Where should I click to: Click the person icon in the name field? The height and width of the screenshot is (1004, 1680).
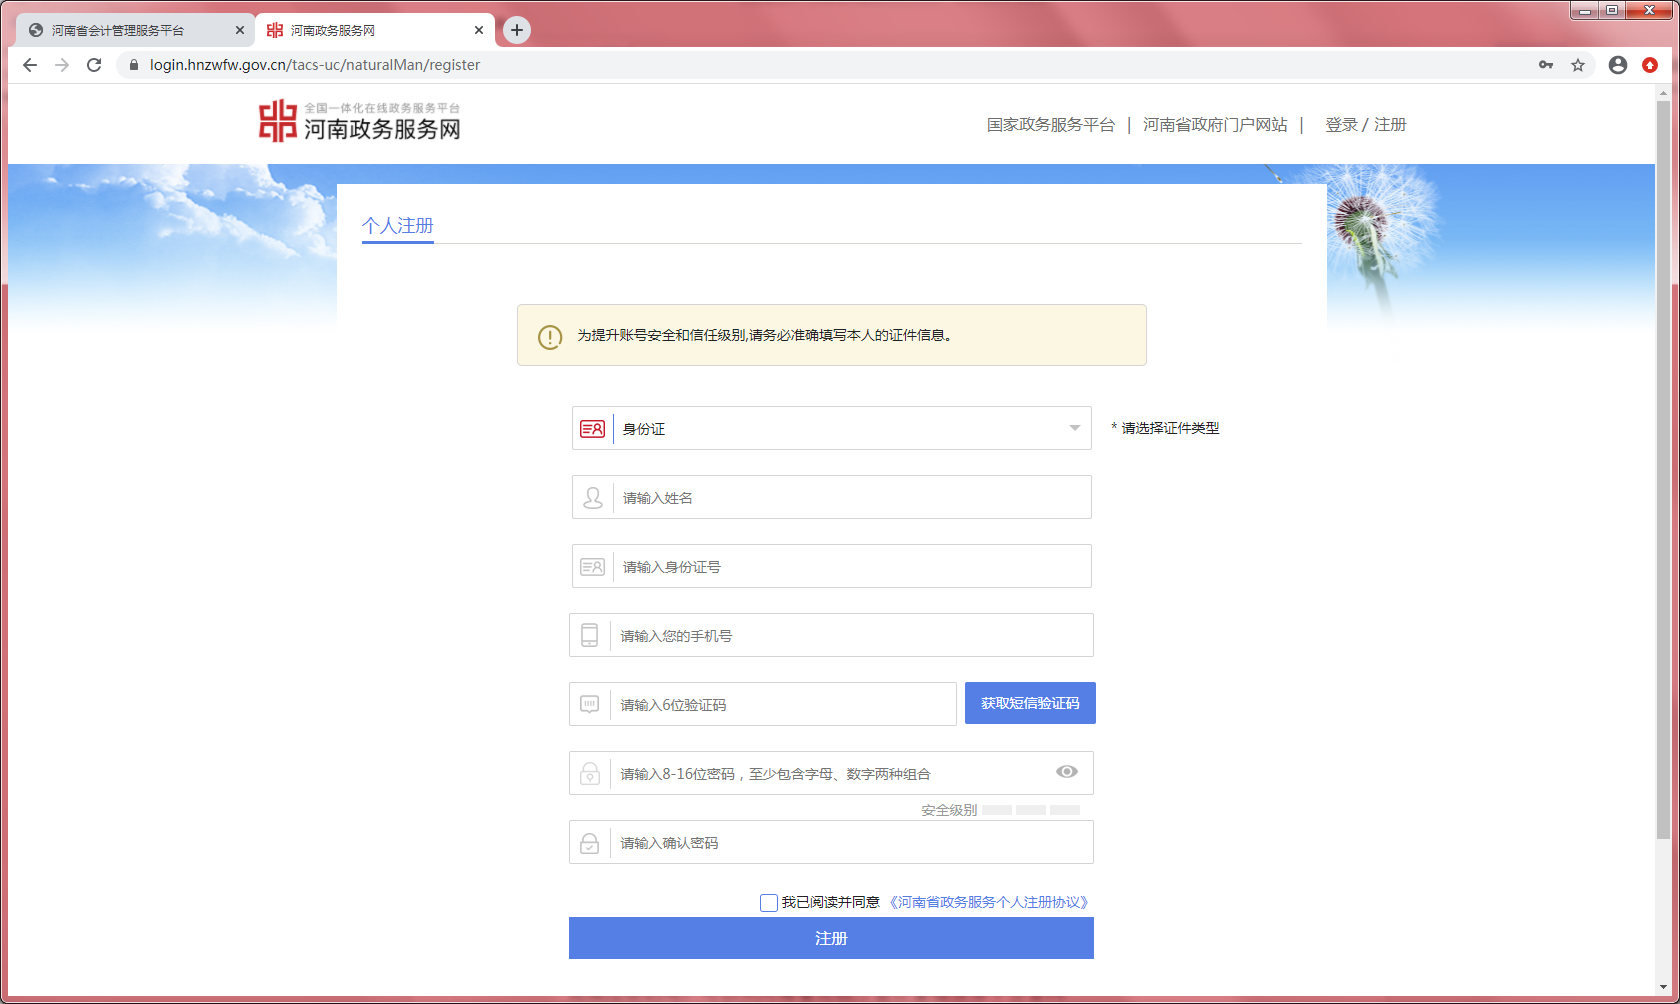[x=591, y=497]
